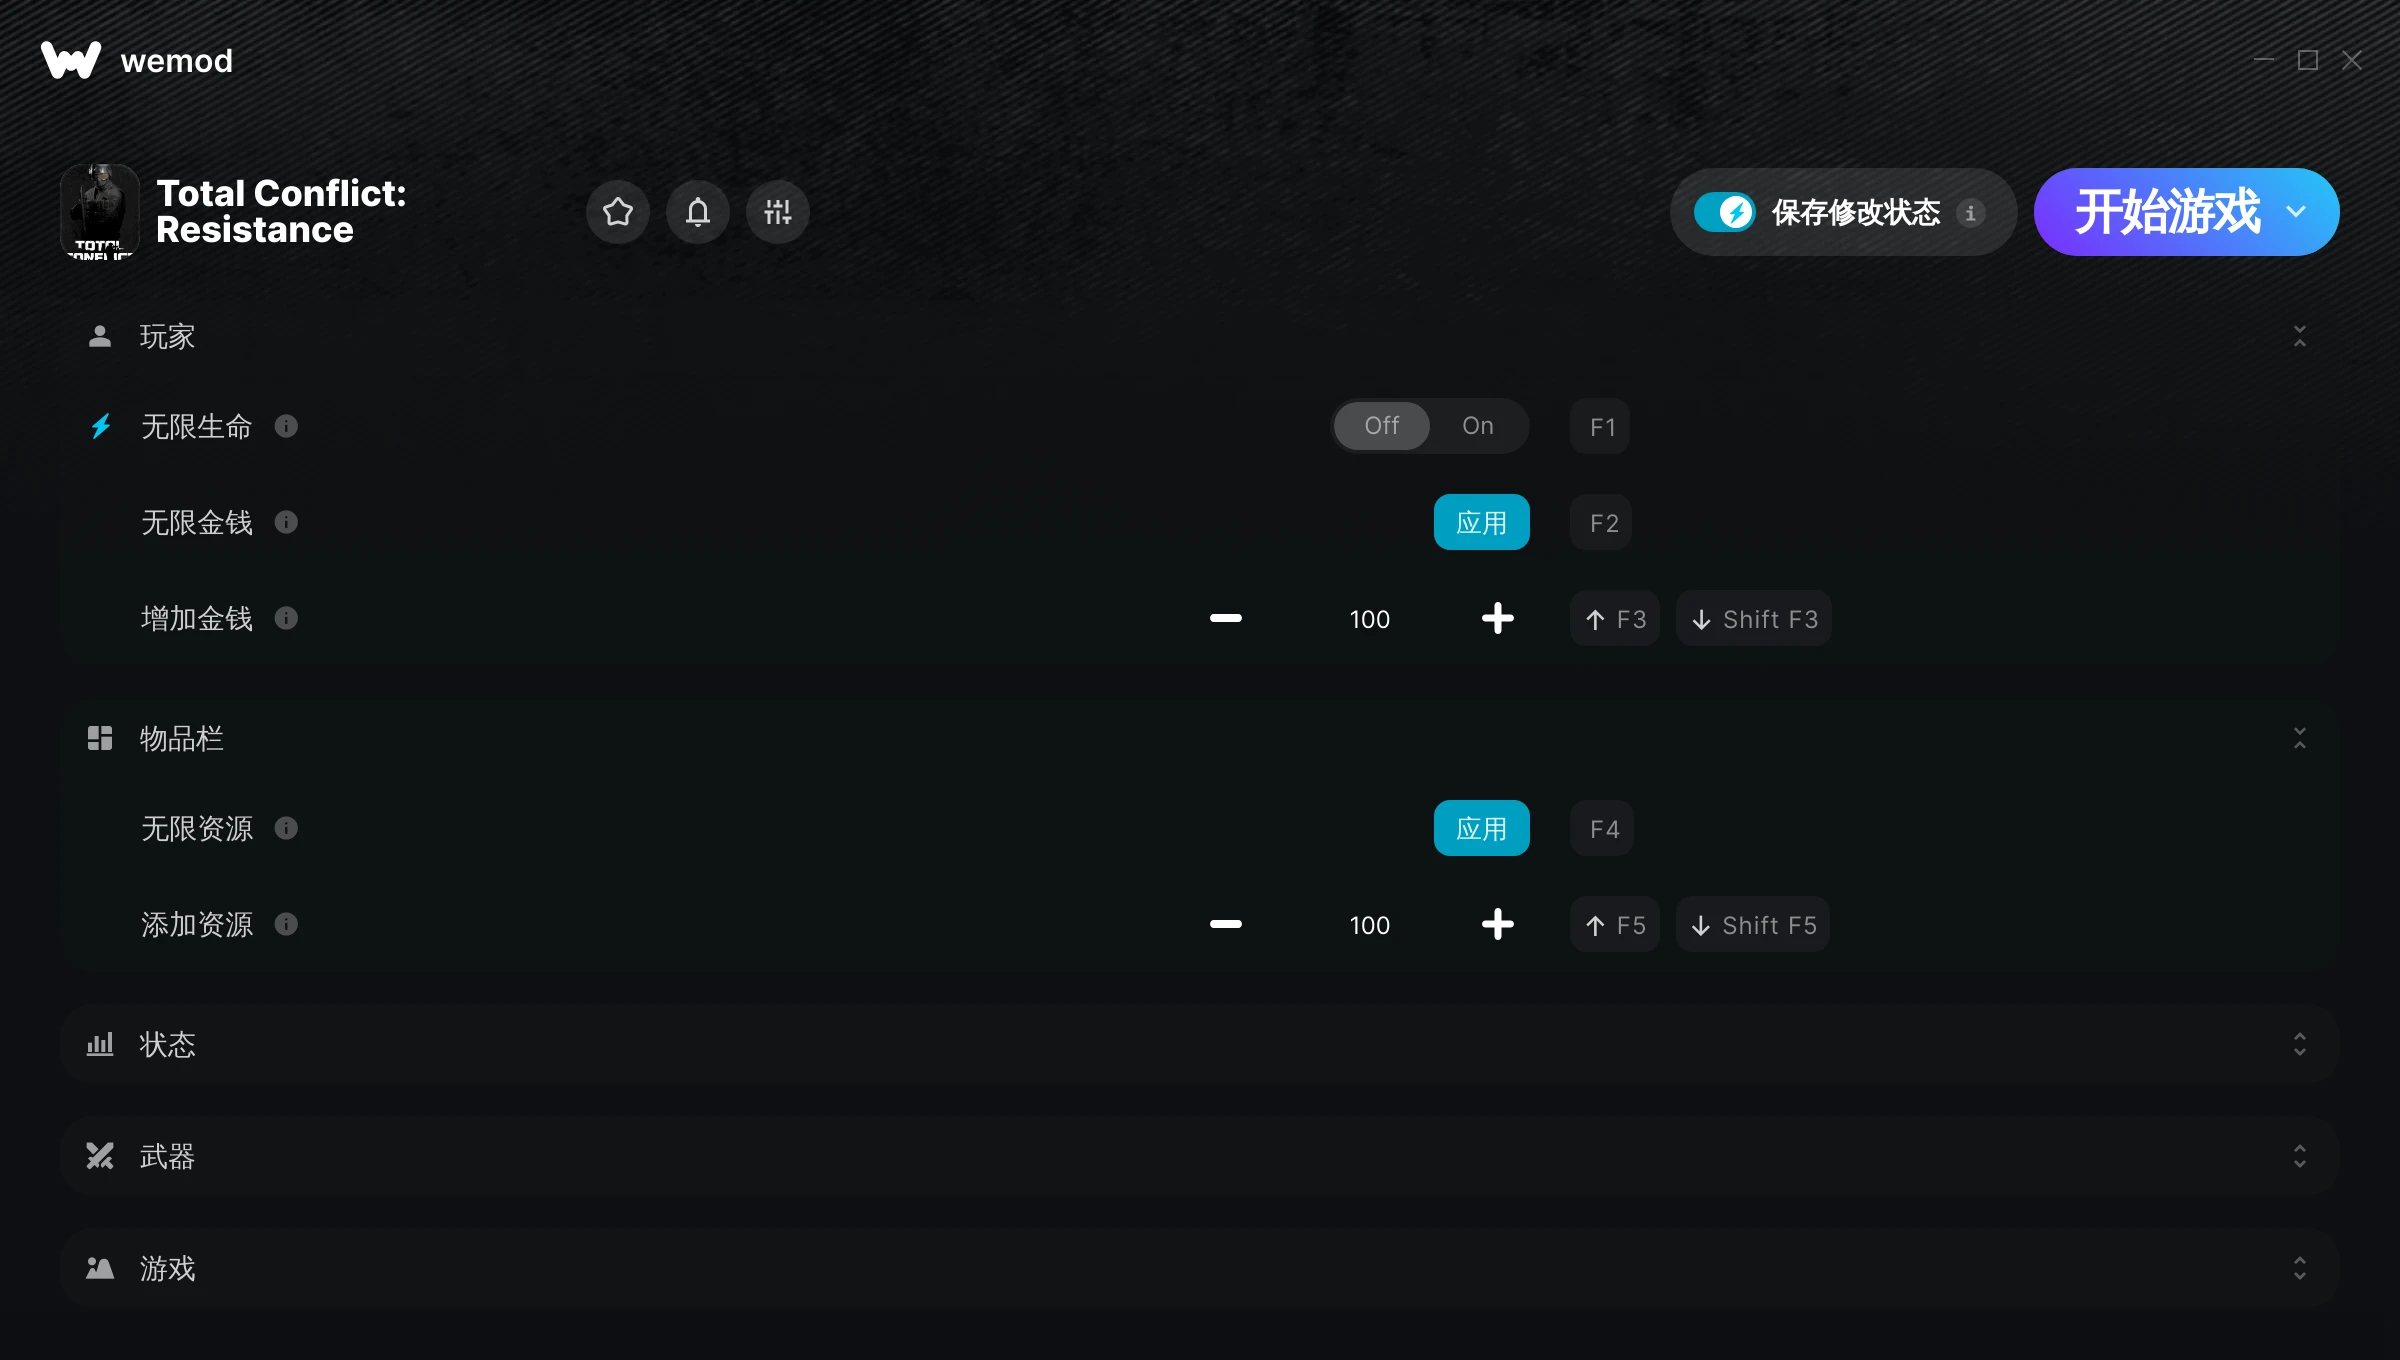Show info for 添加资源 cheat
Screen dimensions: 2400x1360
(x=286, y=924)
